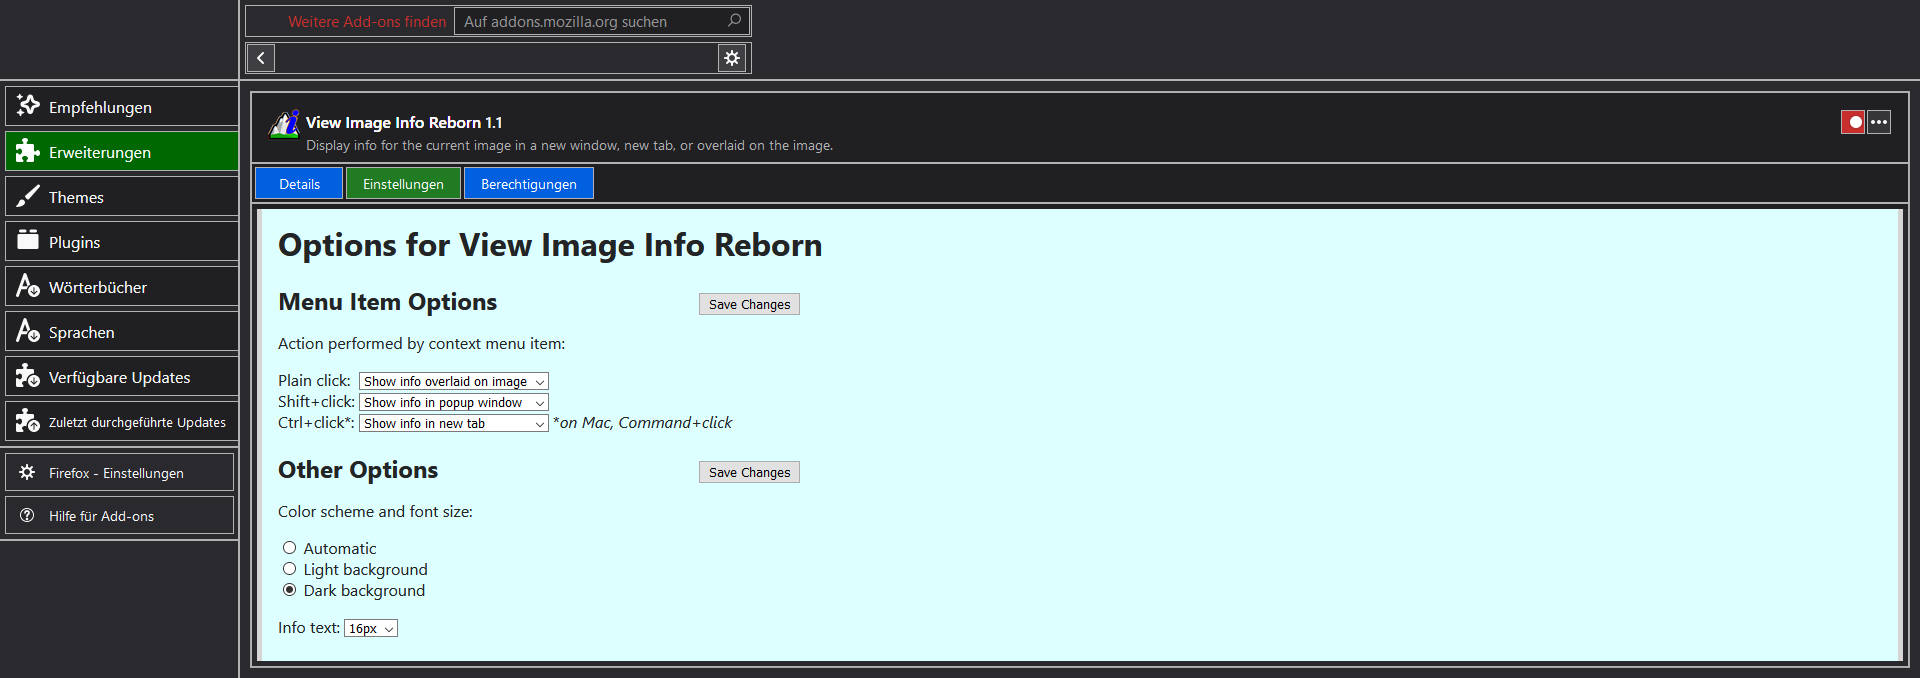Click the Sprachen language icon
The height and width of the screenshot is (678, 1920).
pos(28,331)
